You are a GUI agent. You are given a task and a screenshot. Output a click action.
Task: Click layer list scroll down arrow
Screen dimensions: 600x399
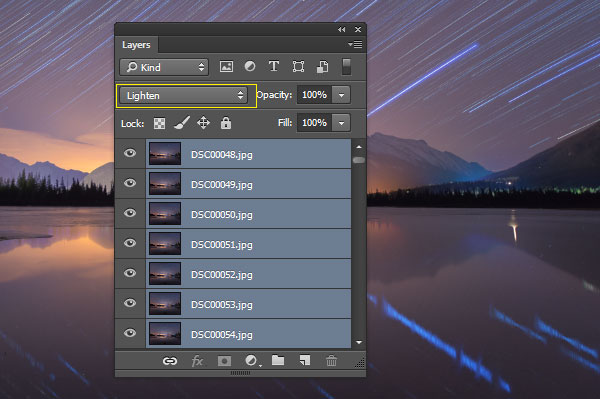359,342
